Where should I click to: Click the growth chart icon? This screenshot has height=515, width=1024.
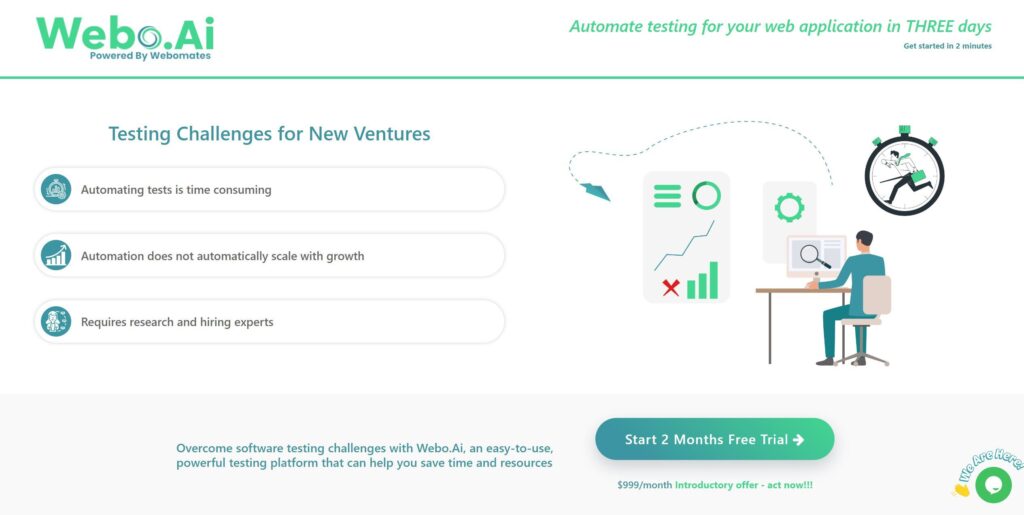click(56, 255)
